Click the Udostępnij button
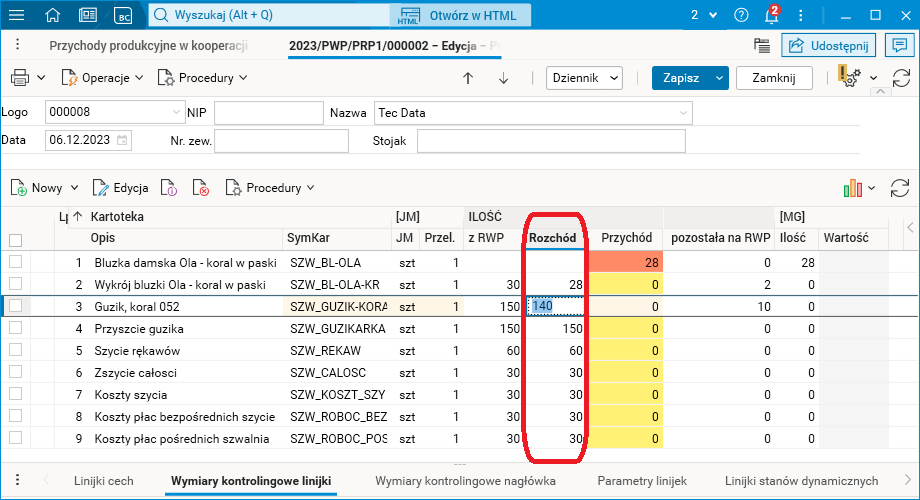 click(828, 45)
